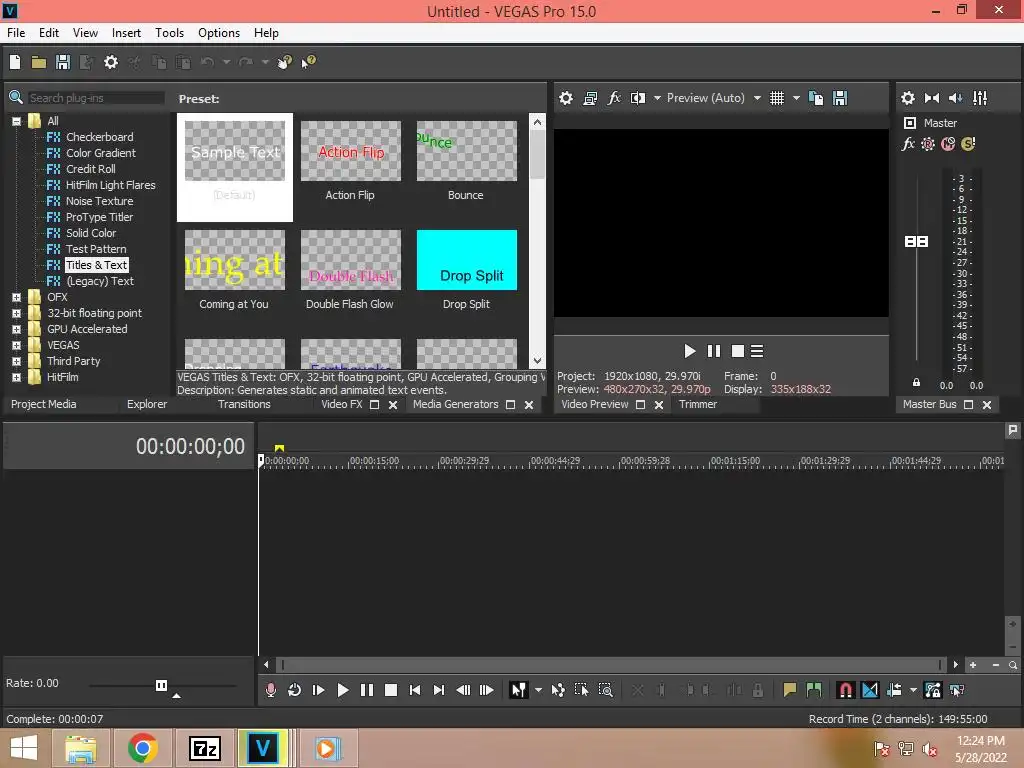Screen dimensions: 1024x768
Task: Save the project with the main toolbar disk icon
Action: click(63, 62)
